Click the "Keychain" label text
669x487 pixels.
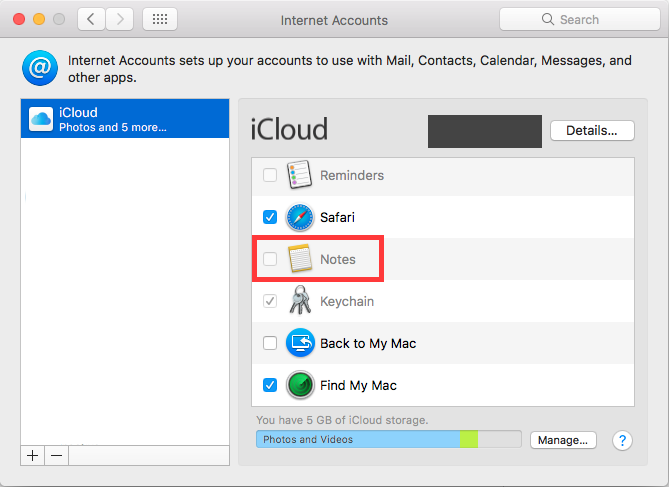347,301
